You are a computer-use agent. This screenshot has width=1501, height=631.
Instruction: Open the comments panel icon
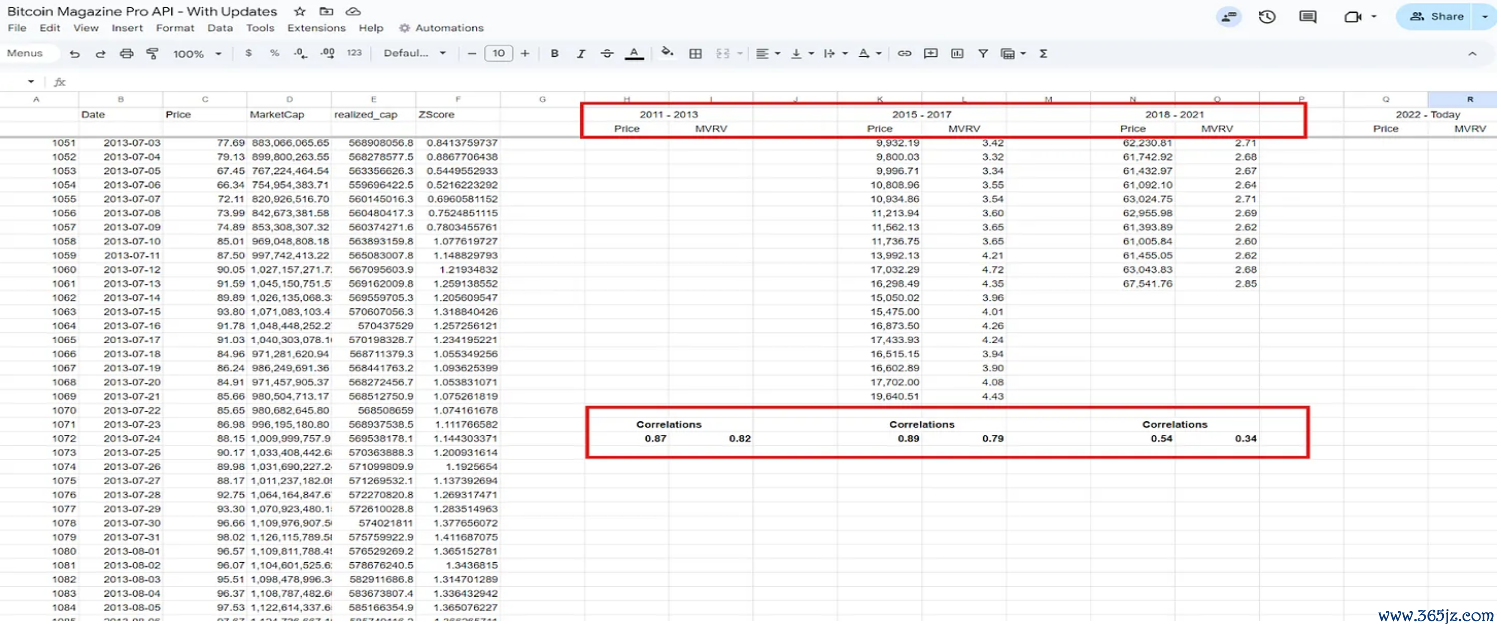(x=1308, y=16)
